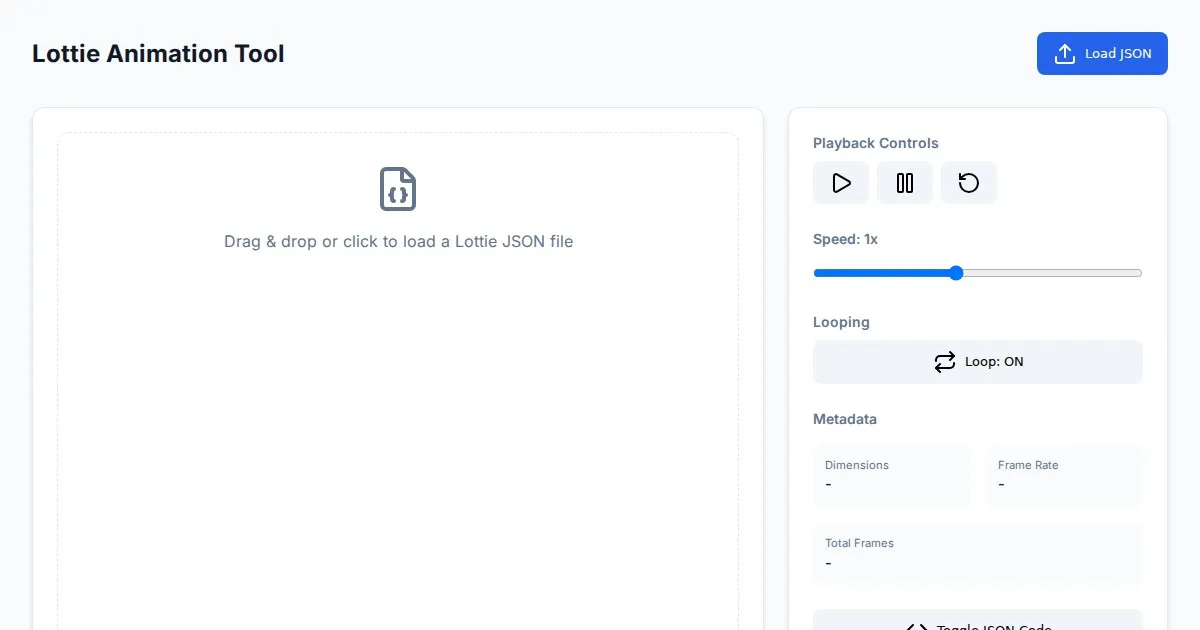Viewport: 1200px width, 630px height.
Task: Select the Total Frames metadata card
Action: pos(977,553)
